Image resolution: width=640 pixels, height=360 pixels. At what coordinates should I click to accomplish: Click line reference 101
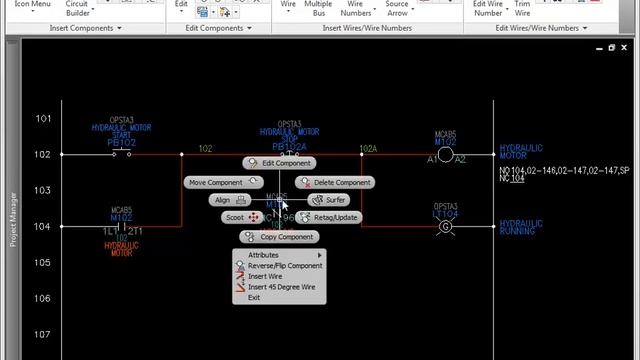click(x=43, y=119)
